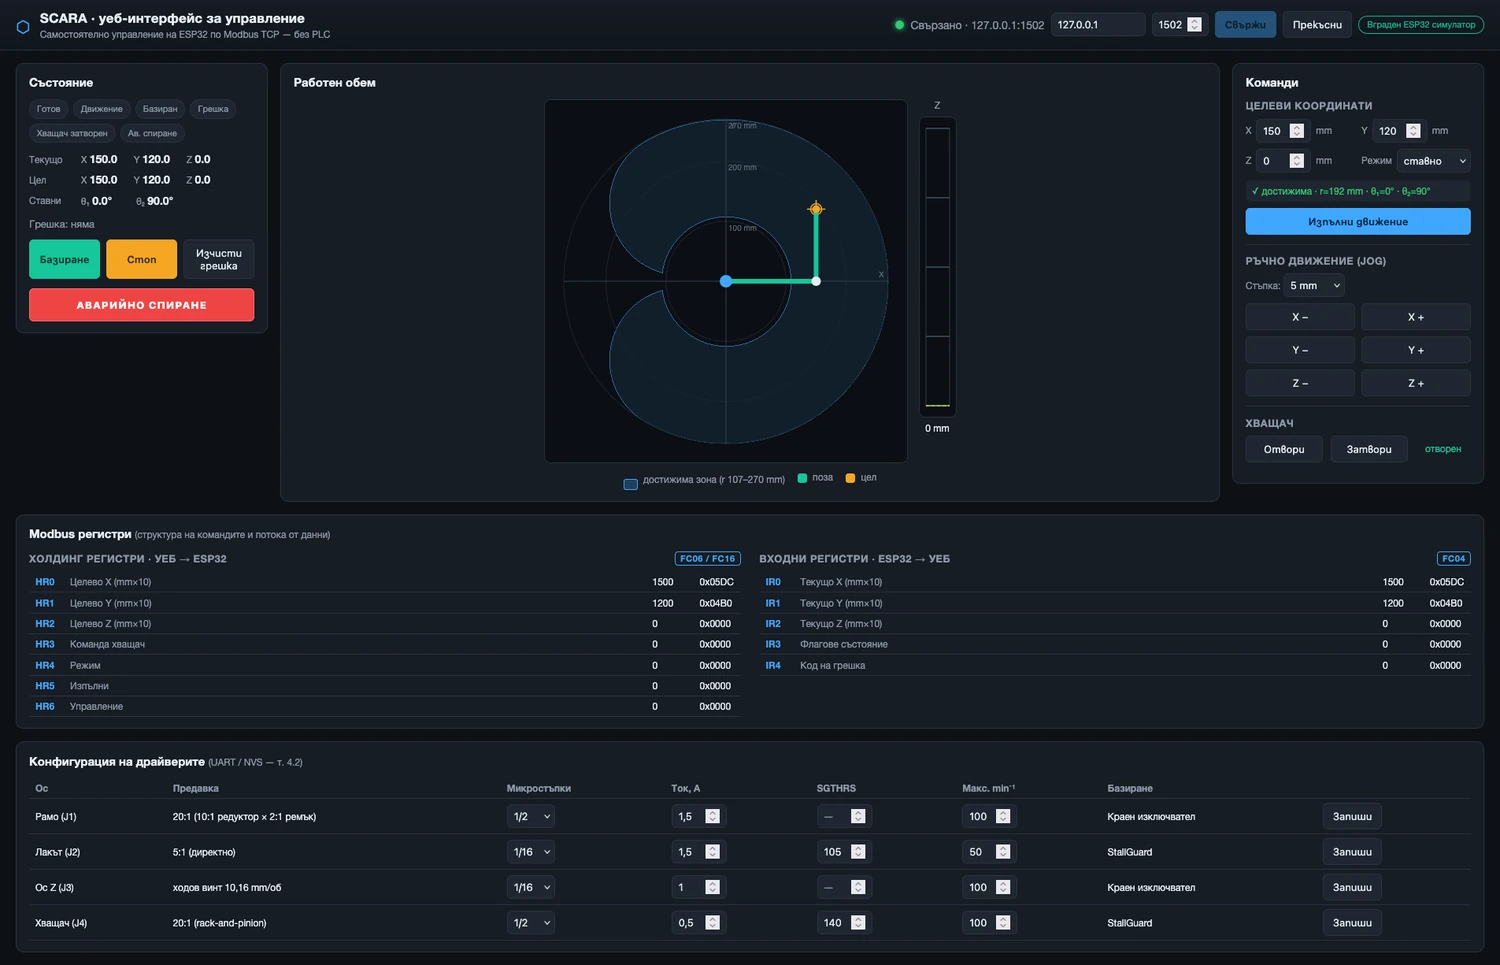Viewport: 1500px width, 965px height.
Task: Click the Движение status chip
Action: coord(102,109)
